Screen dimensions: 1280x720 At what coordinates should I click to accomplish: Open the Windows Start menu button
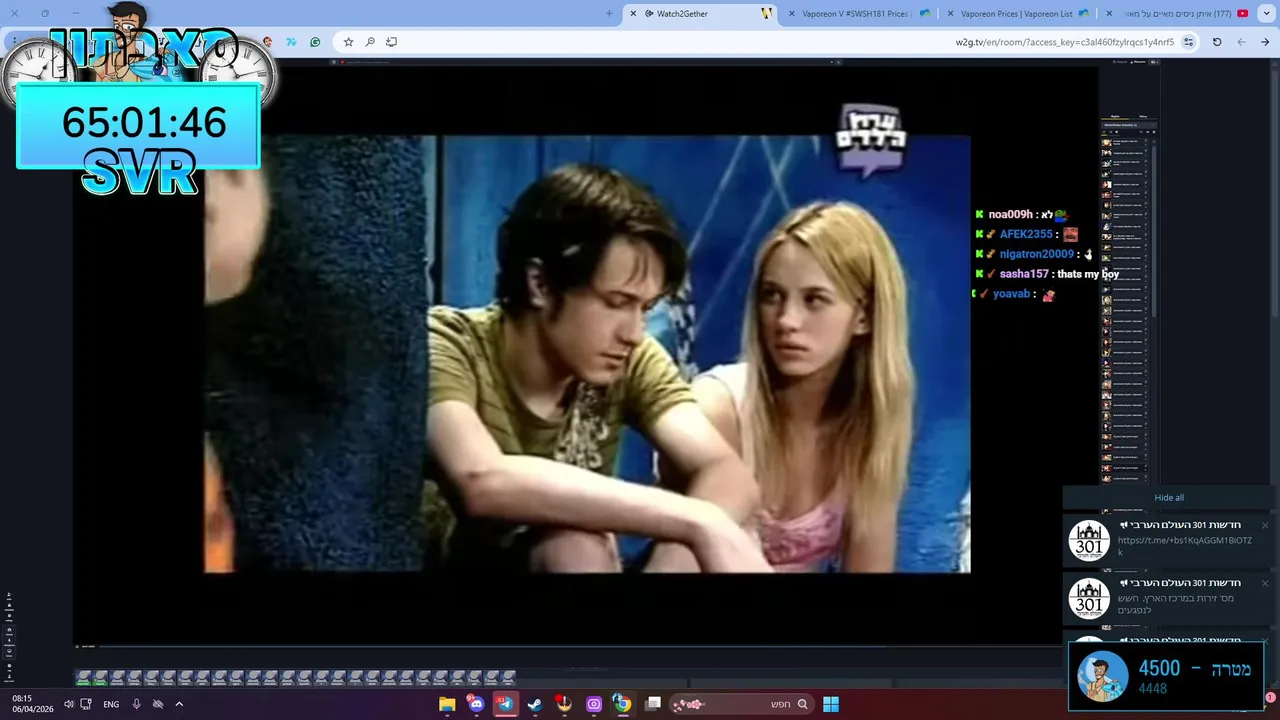pos(831,704)
